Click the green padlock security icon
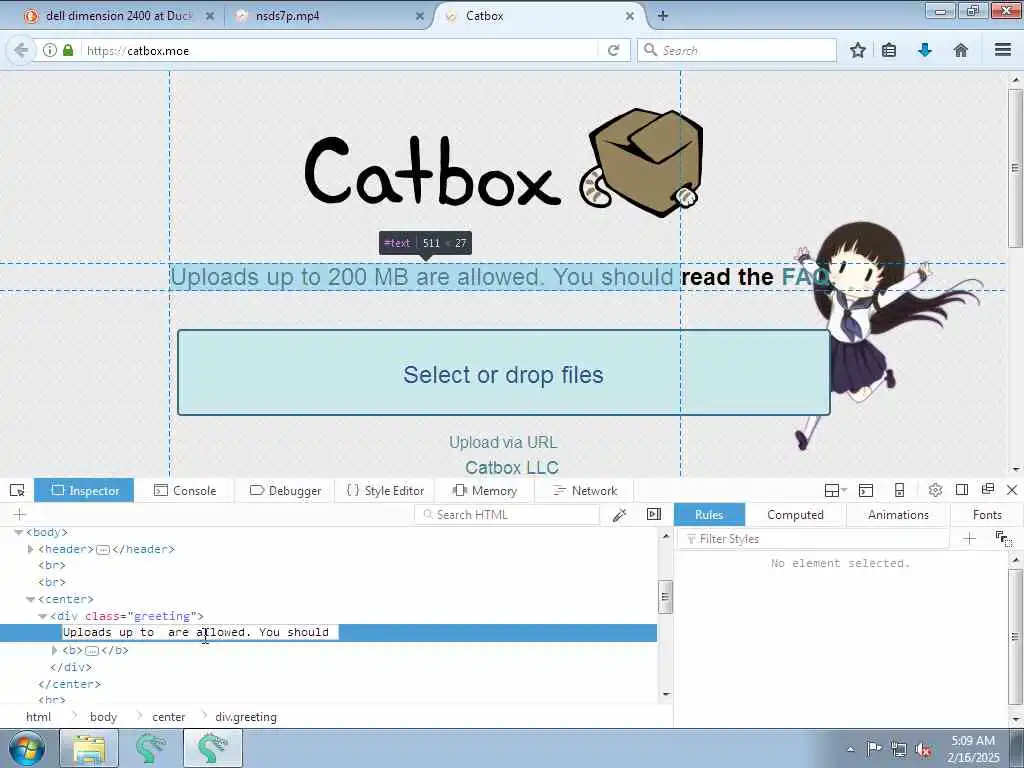The image size is (1024, 768). click(x=68, y=50)
